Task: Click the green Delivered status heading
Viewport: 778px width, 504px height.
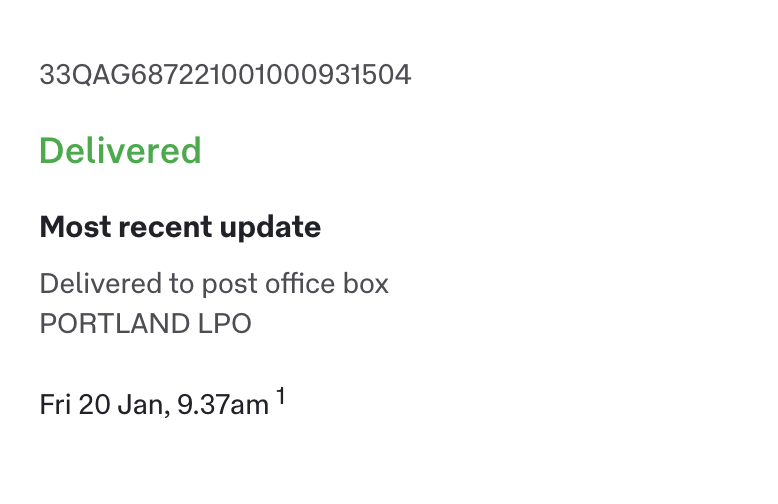Action: click(120, 151)
